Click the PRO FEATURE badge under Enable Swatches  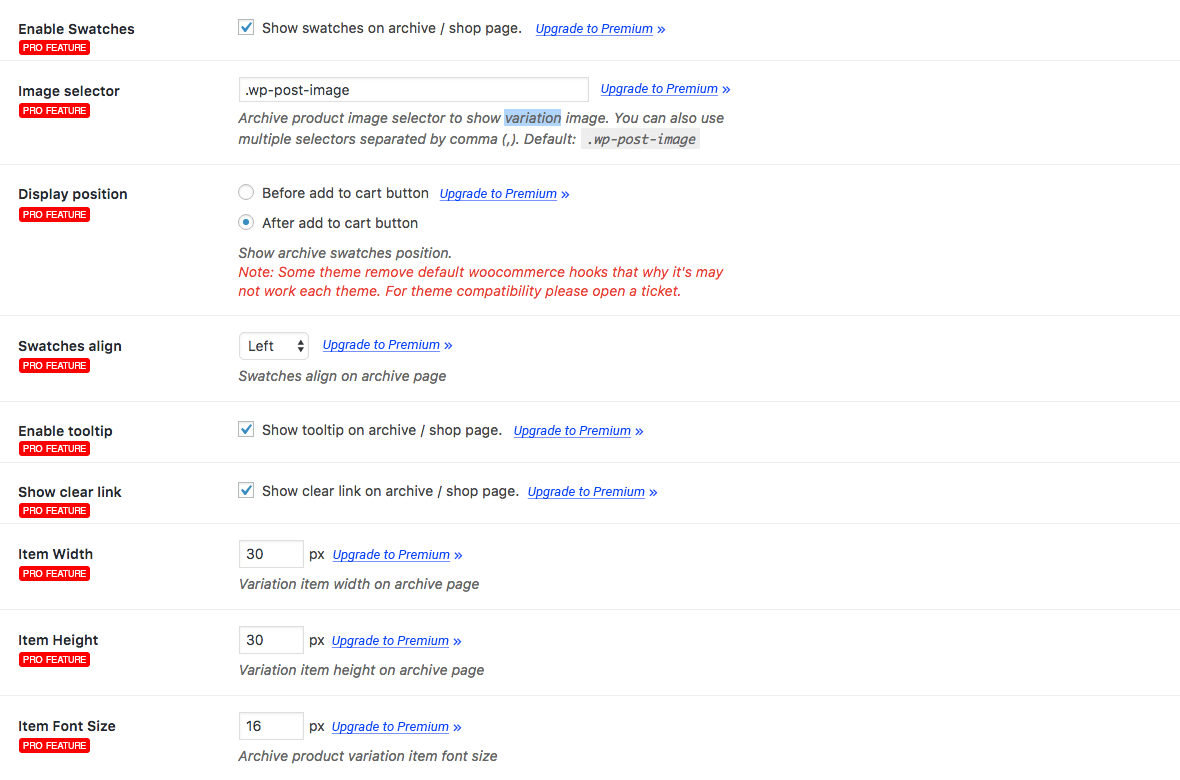click(x=54, y=48)
